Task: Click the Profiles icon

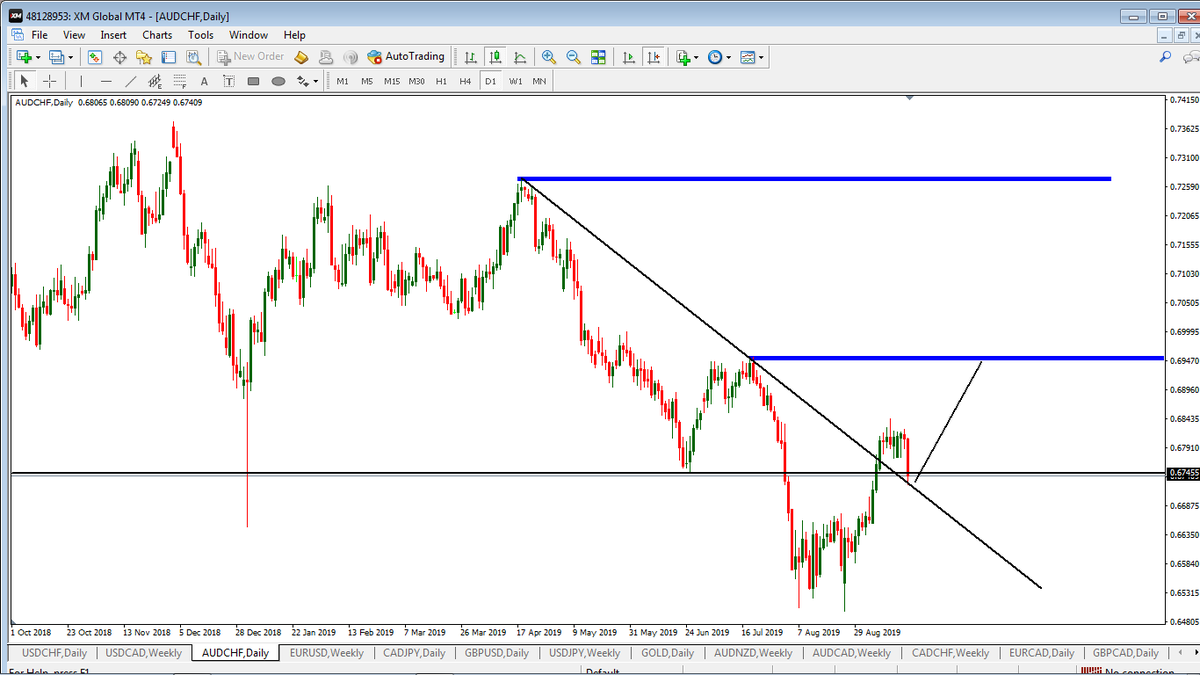Action: (x=56, y=57)
